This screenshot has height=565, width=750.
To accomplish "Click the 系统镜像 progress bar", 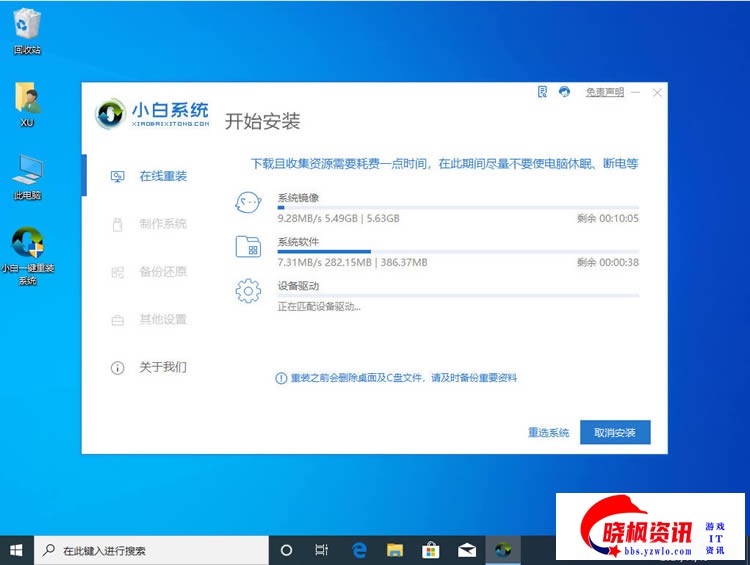I will pos(457,207).
